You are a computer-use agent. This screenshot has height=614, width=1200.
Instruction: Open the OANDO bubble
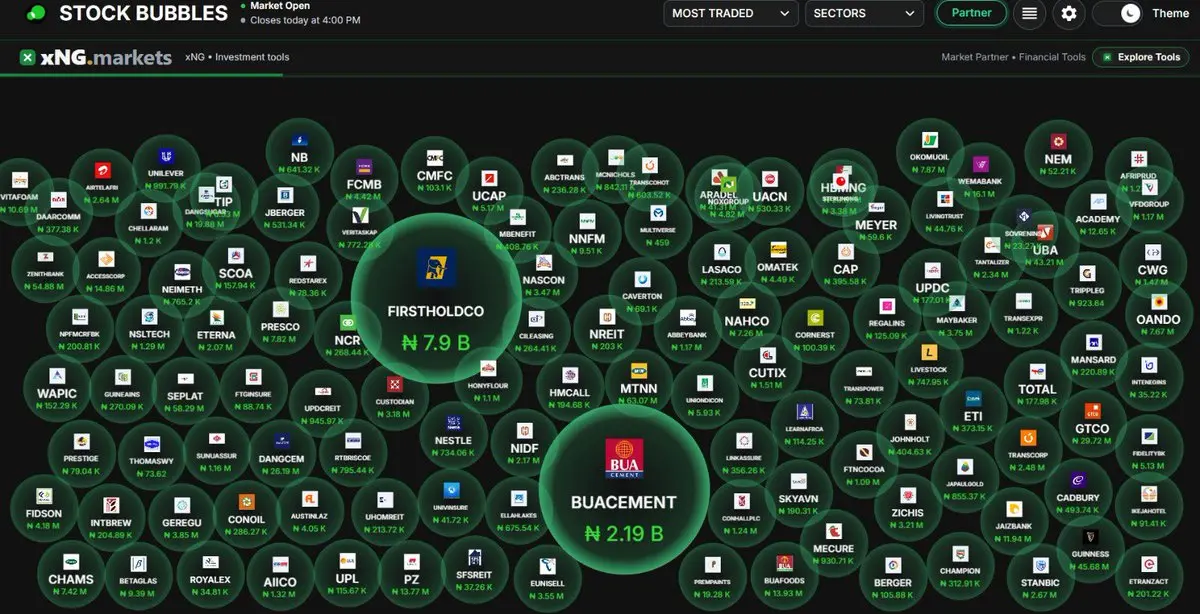1159,313
